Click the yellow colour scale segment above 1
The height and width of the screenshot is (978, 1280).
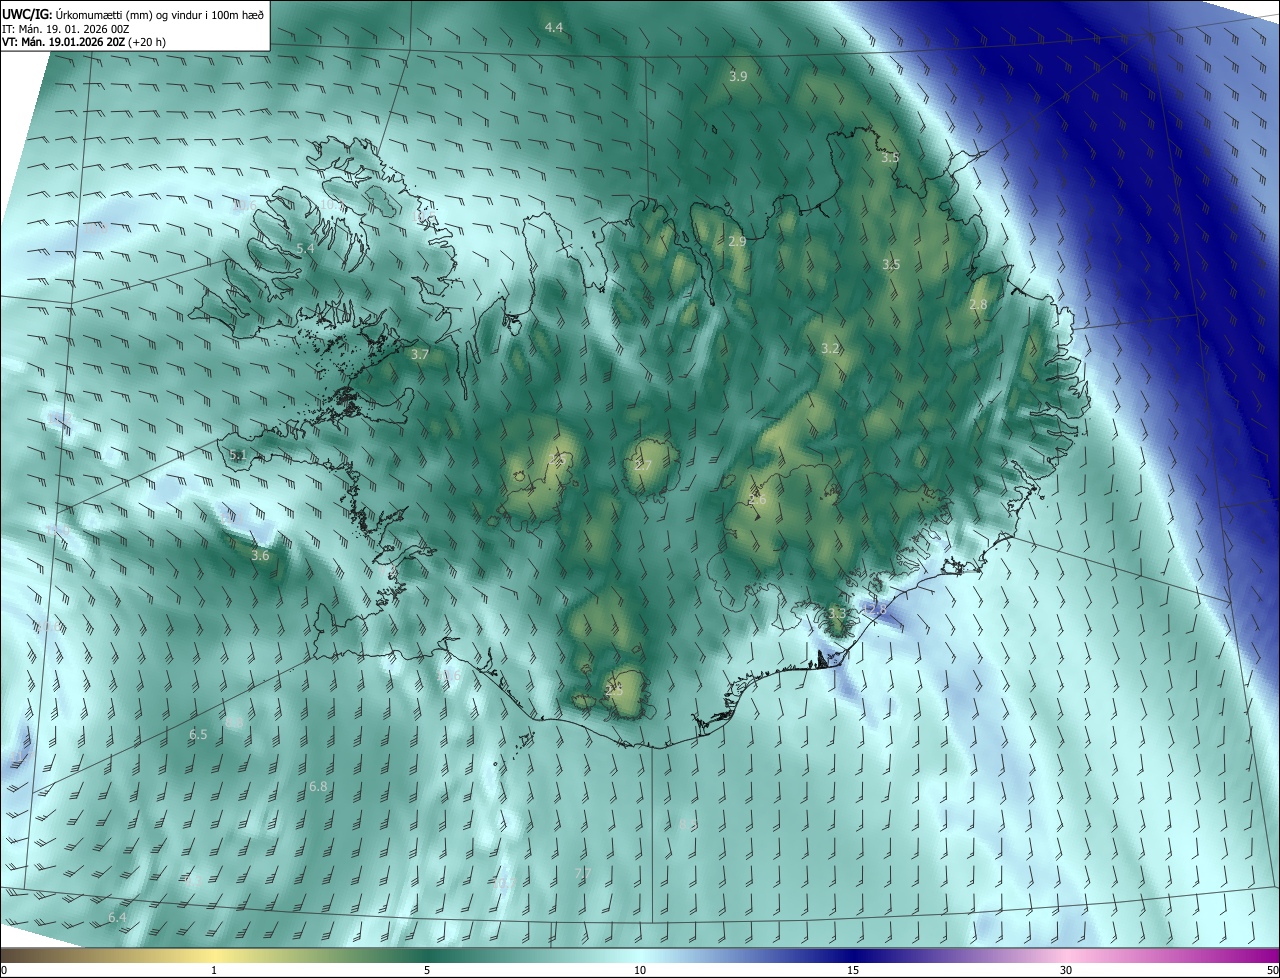(214, 955)
